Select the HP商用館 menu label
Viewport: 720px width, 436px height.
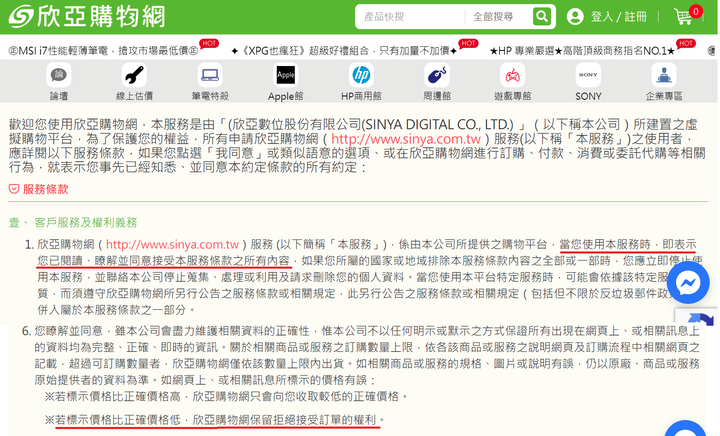pos(361,96)
